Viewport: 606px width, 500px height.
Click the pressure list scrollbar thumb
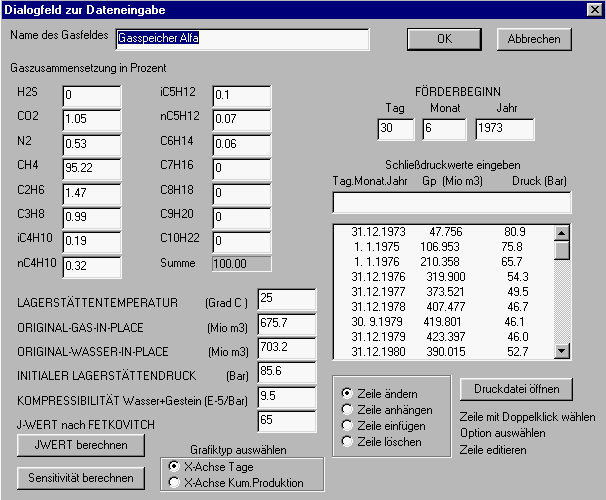(562, 250)
